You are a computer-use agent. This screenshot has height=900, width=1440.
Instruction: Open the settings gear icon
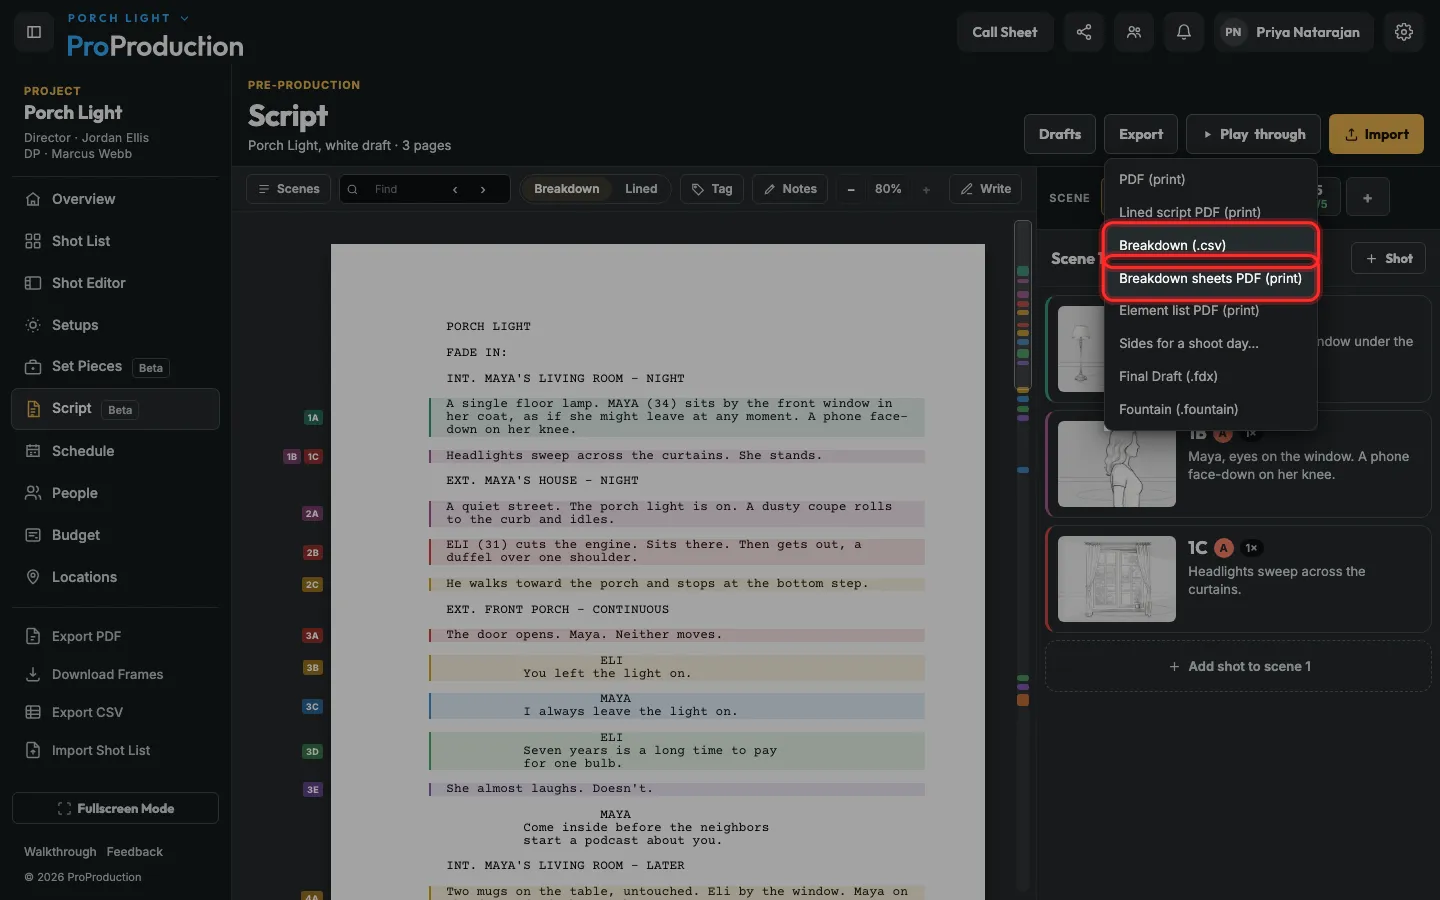point(1404,32)
